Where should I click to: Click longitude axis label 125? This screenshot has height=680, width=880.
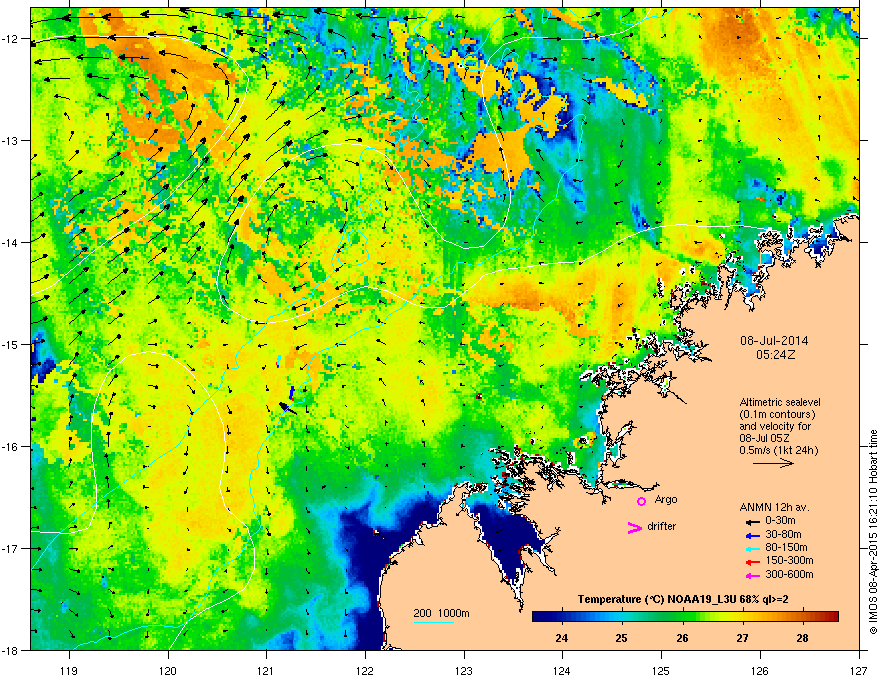pos(661,670)
